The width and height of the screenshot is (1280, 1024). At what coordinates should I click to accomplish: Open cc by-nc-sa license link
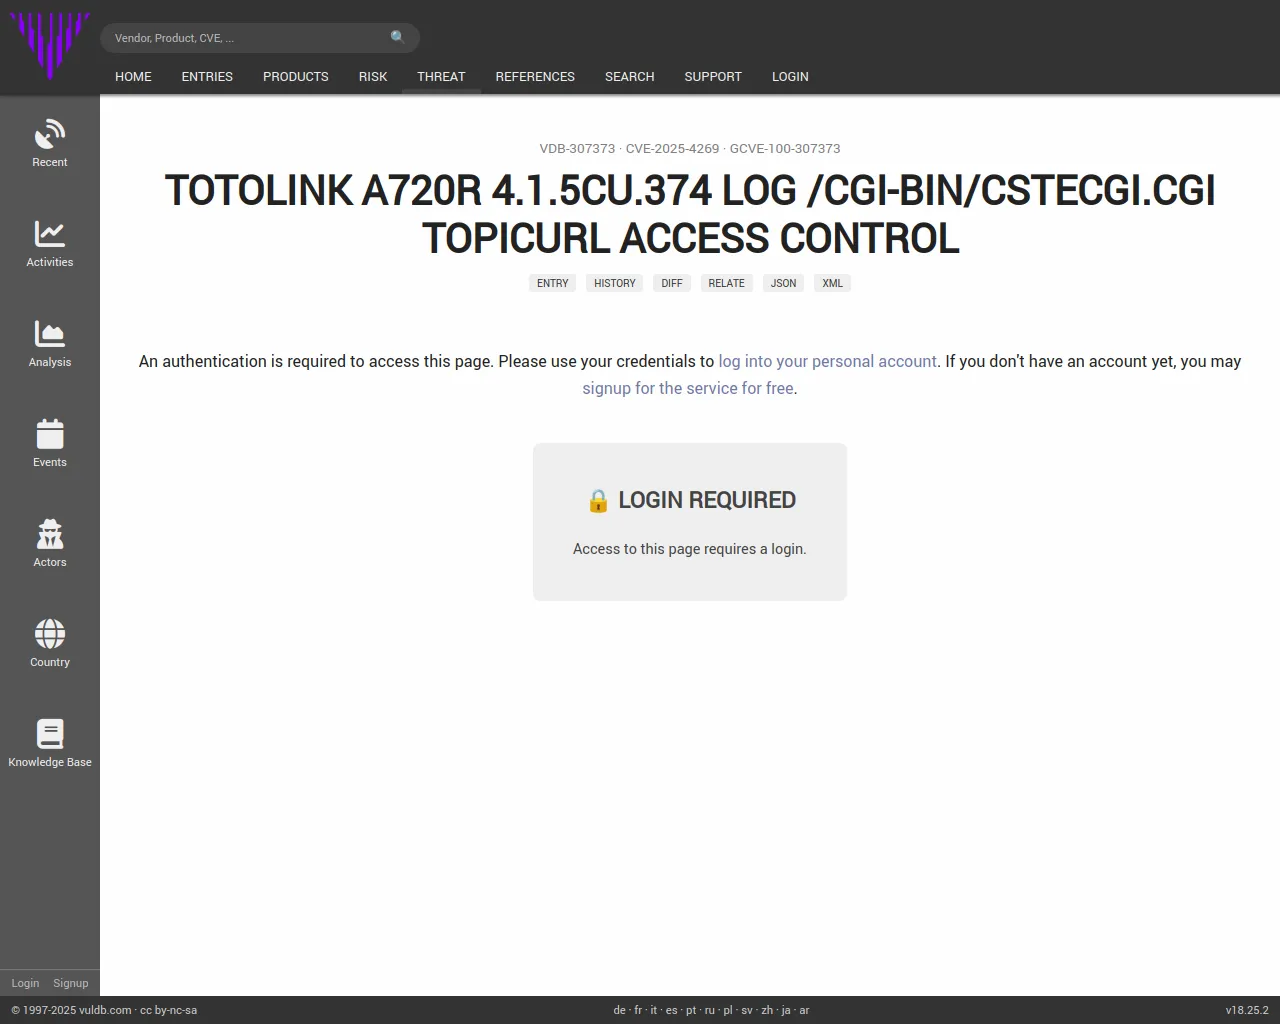click(x=169, y=1010)
